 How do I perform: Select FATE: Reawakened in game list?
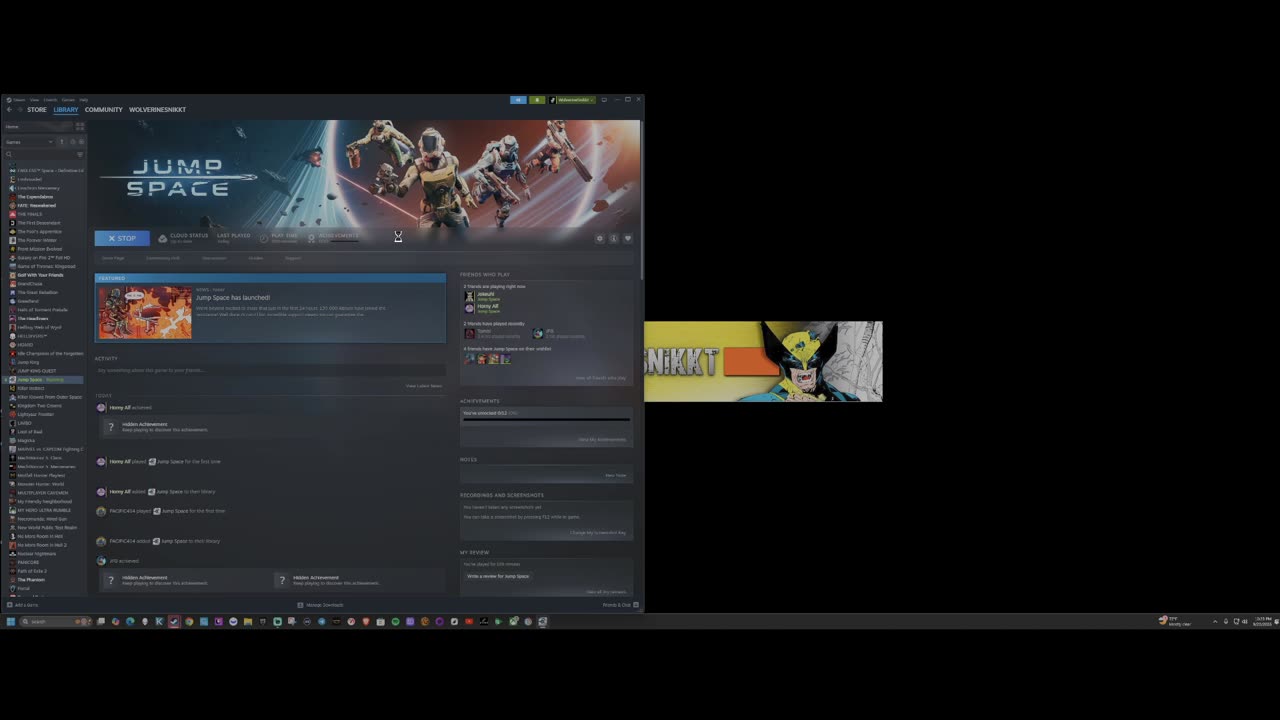pos(36,206)
